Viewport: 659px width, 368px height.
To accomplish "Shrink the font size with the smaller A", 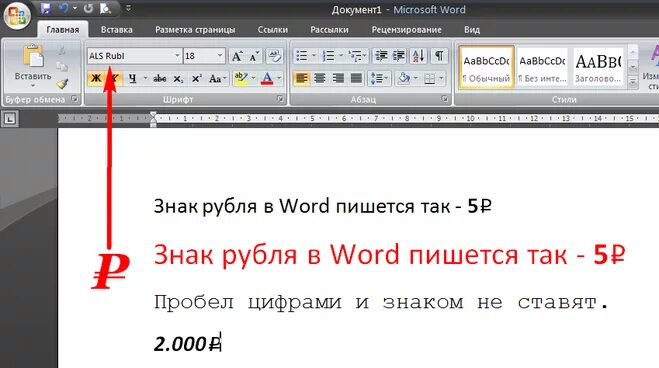I will (x=254, y=56).
